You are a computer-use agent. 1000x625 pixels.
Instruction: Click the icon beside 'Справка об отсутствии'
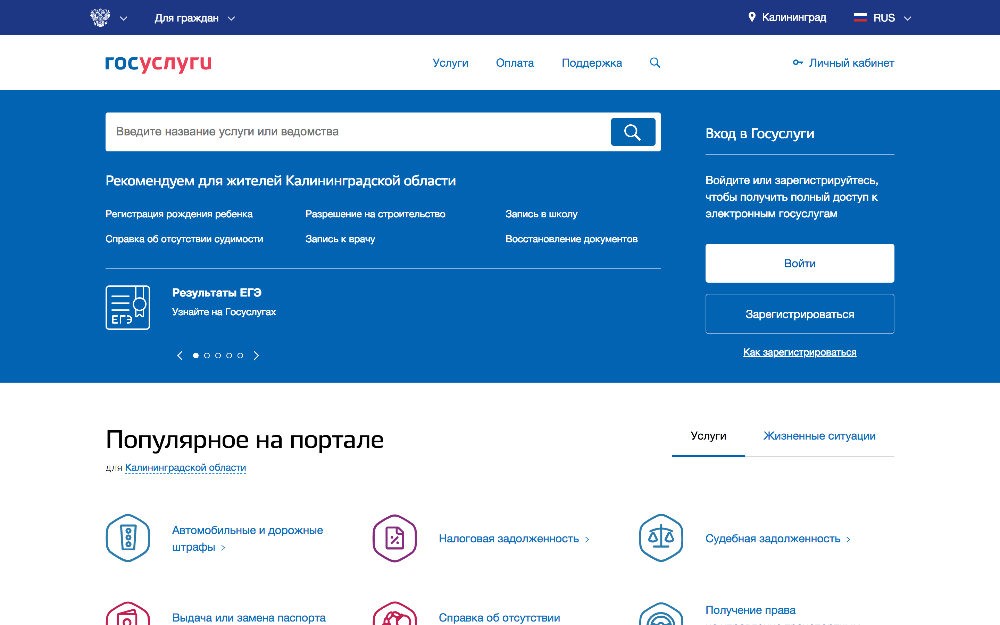point(395,614)
